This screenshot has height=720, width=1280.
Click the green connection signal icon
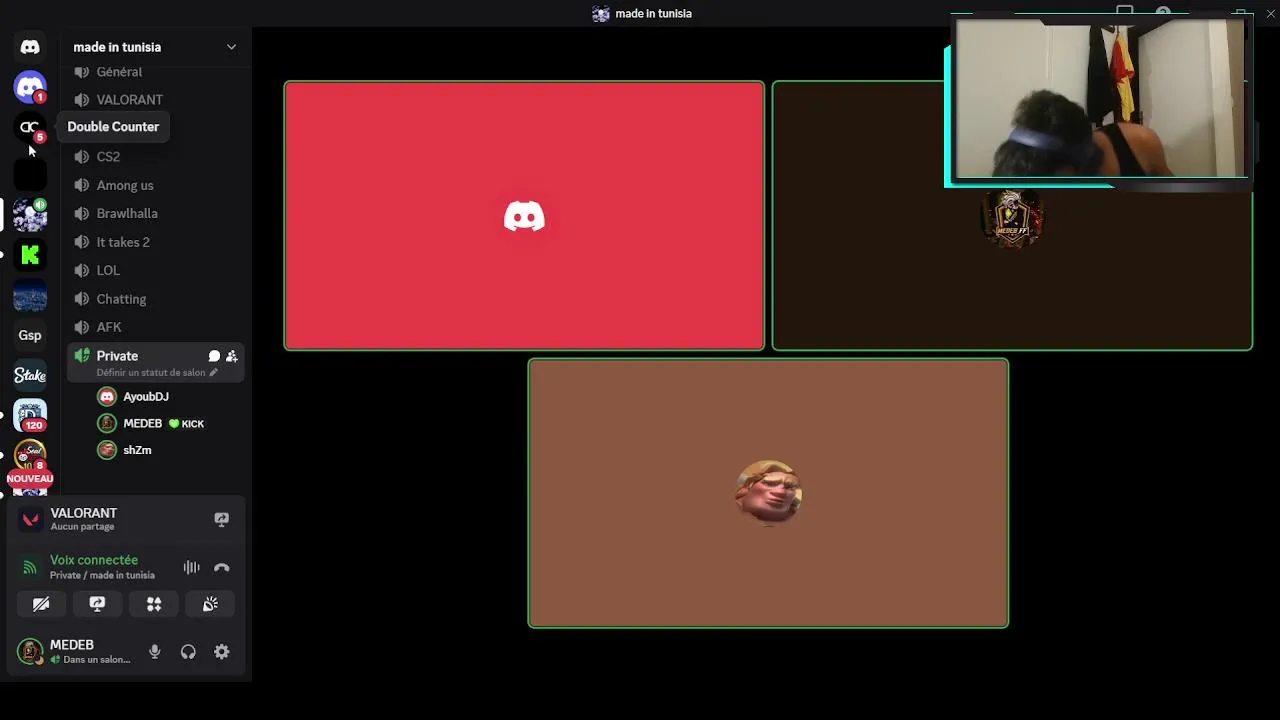(x=30, y=568)
